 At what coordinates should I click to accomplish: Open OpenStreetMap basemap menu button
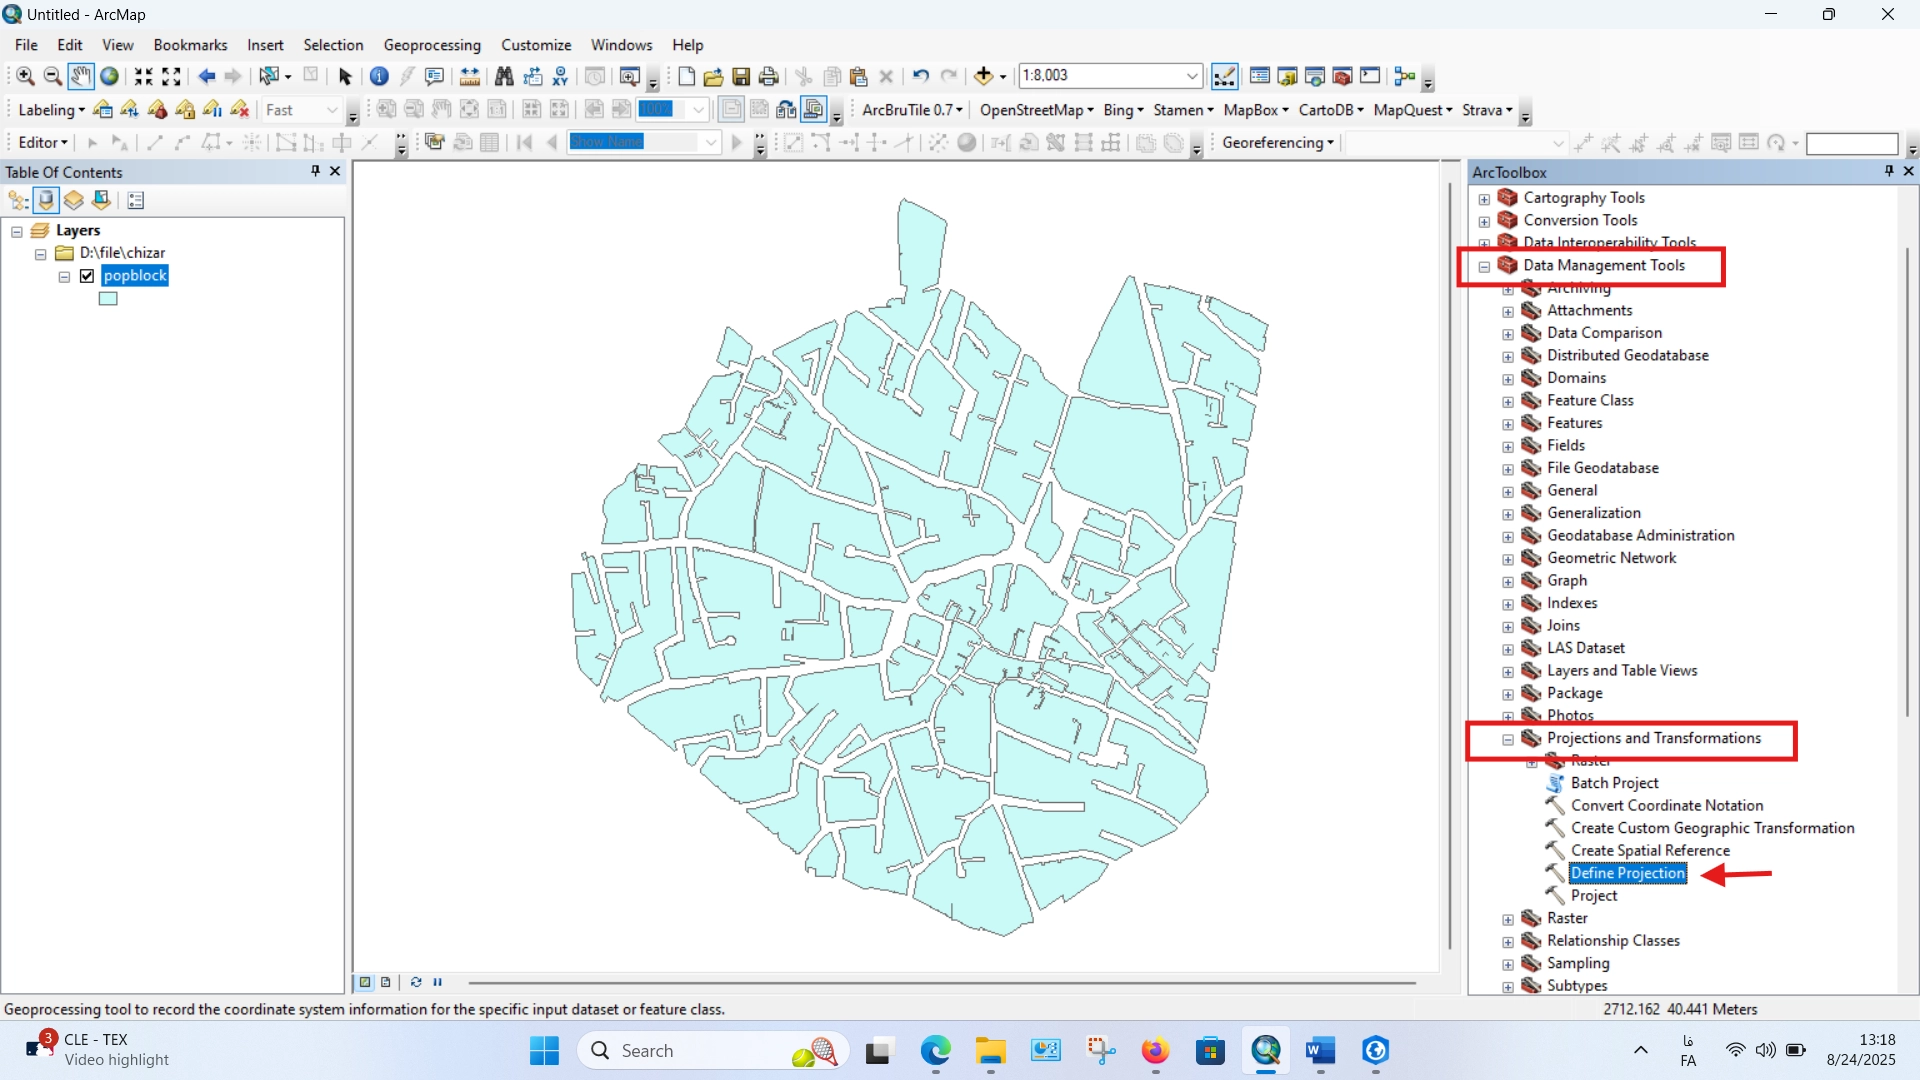1037,110
